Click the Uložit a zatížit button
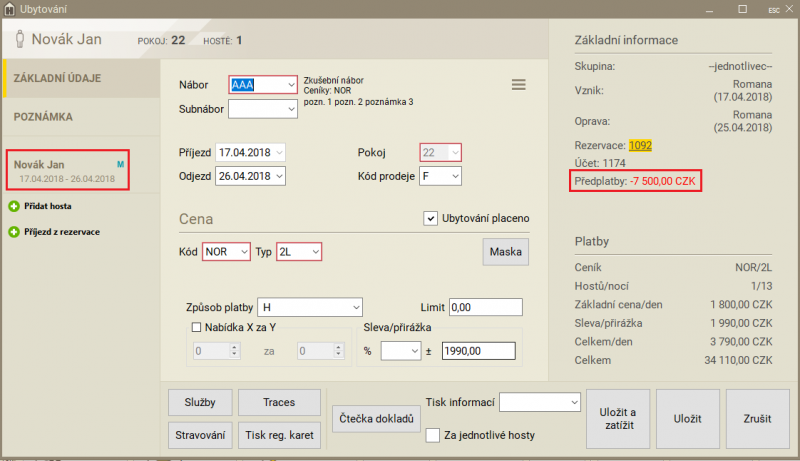800x461 pixels. (617, 419)
